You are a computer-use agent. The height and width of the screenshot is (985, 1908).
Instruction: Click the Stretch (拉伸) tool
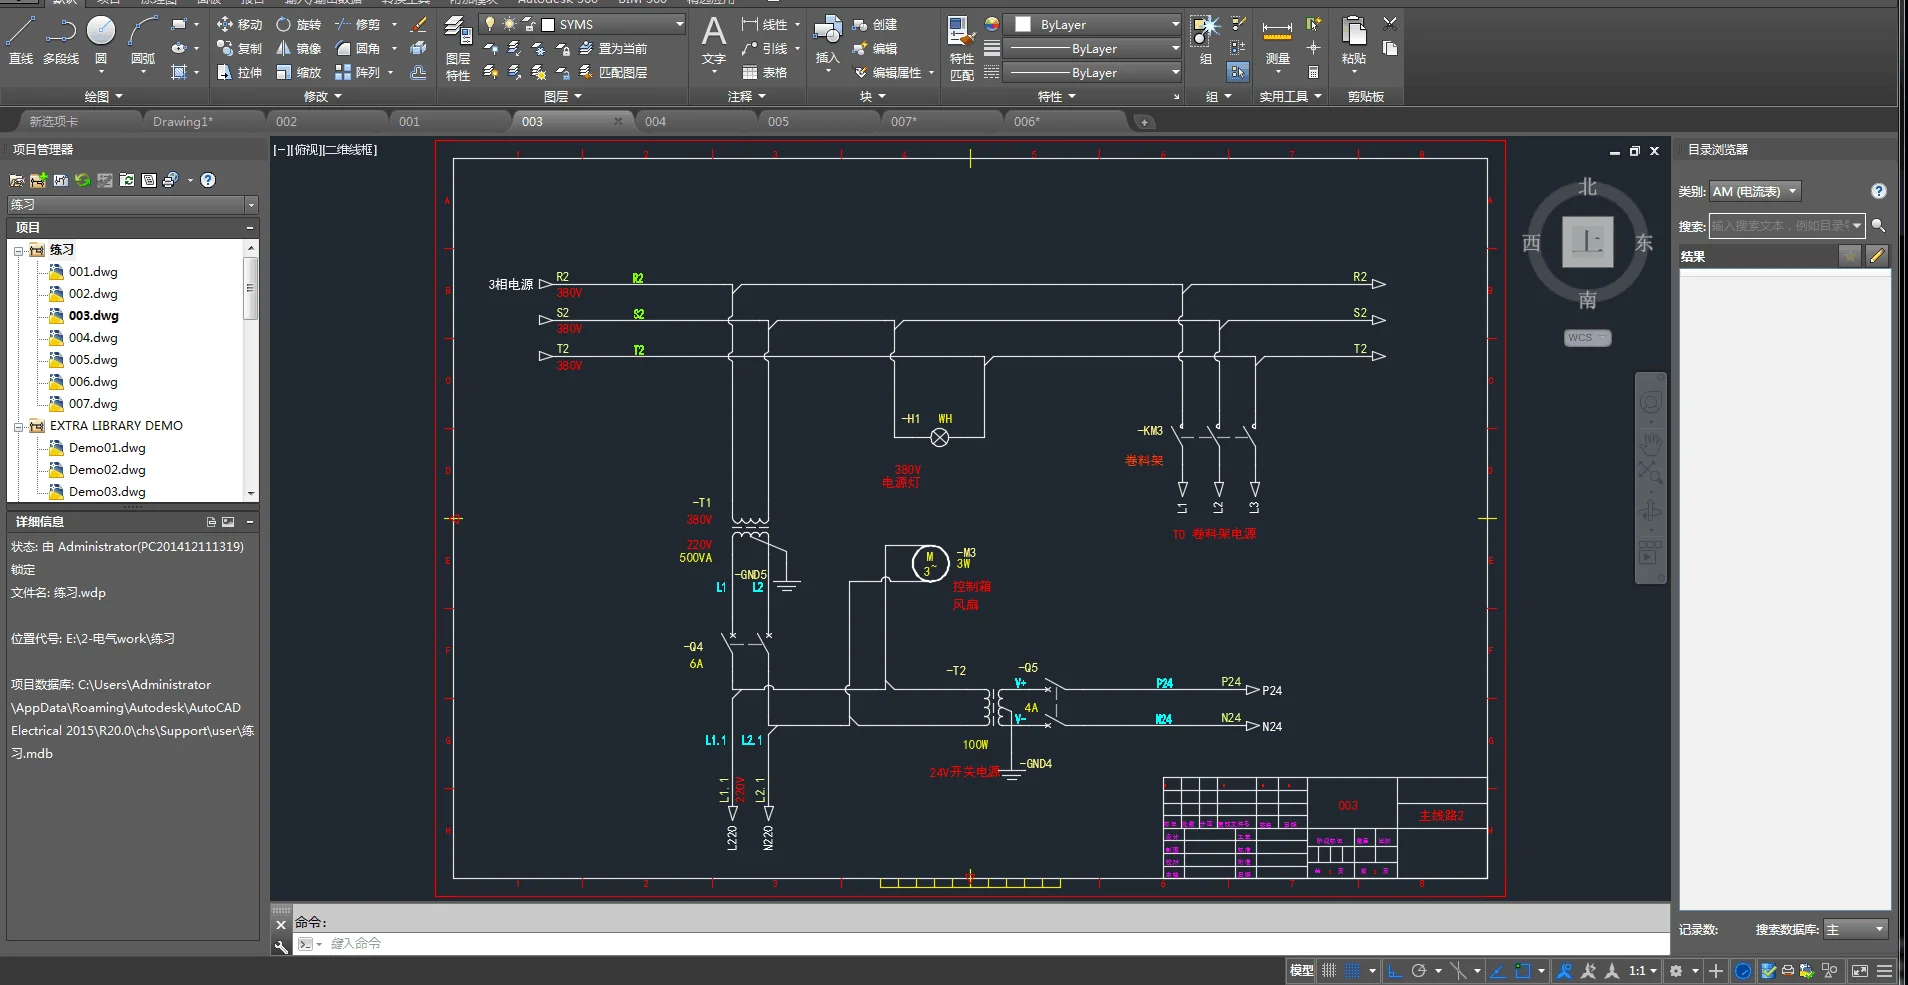(x=240, y=72)
